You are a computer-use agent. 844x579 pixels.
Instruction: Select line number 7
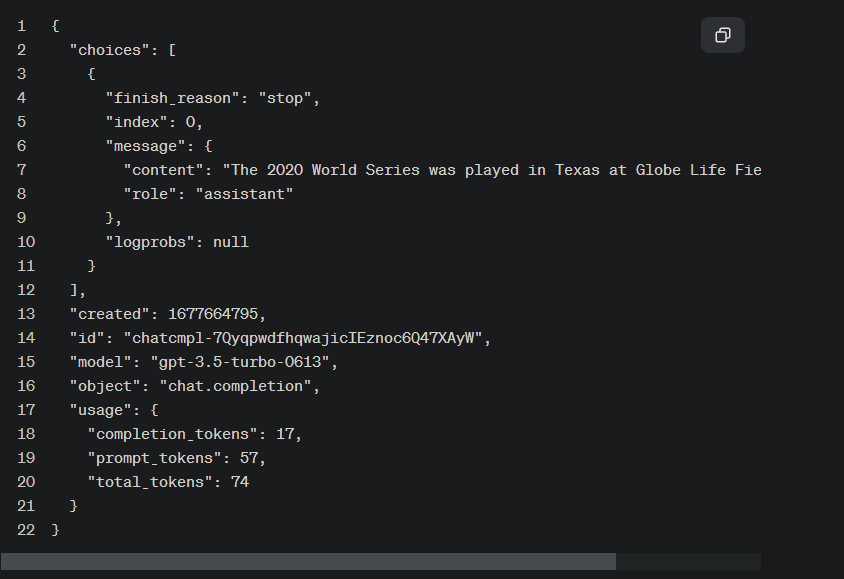(20, 169)
